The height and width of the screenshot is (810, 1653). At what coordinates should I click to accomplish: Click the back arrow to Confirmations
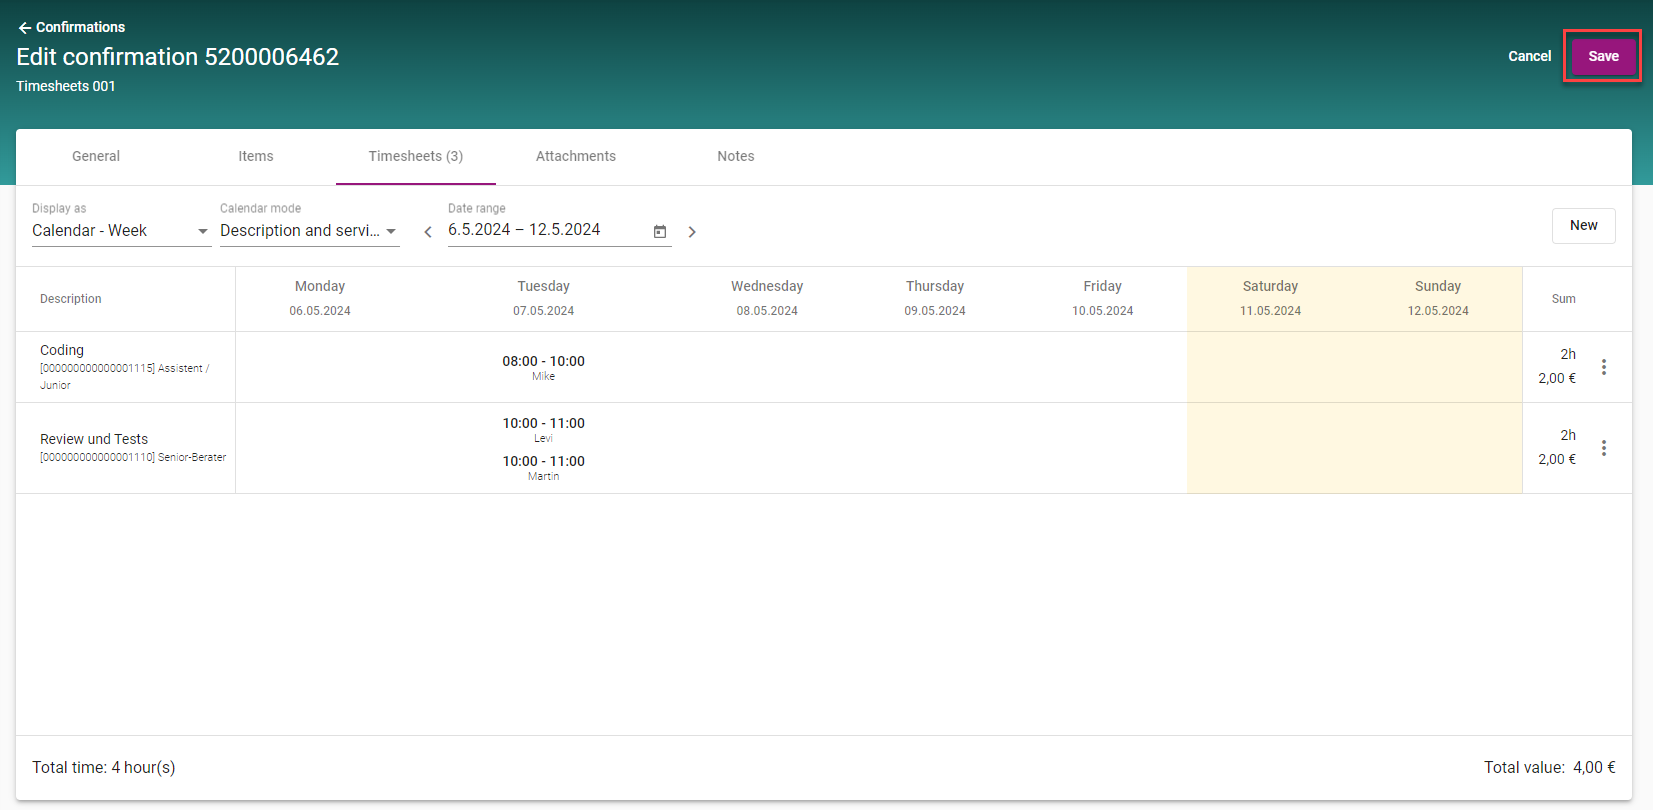coord(25,28)
